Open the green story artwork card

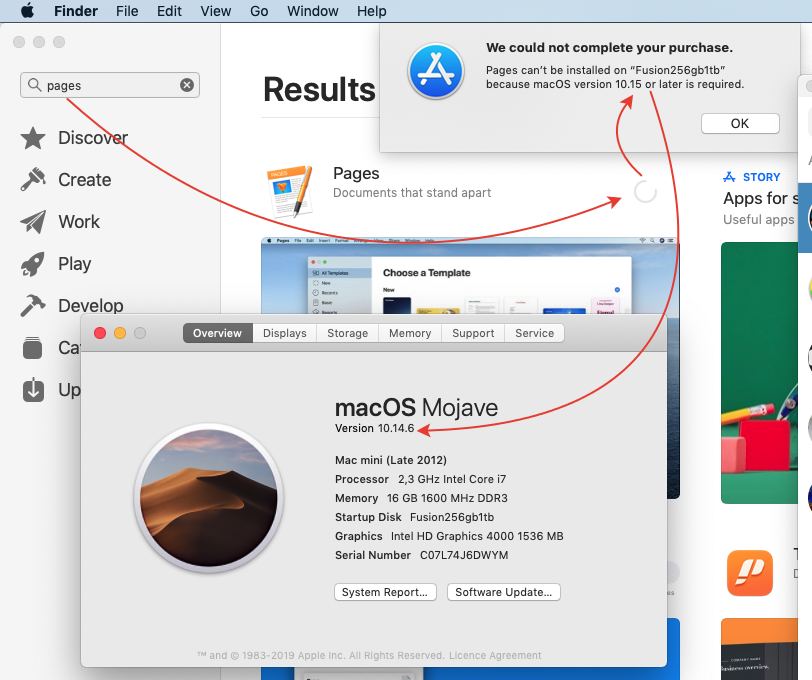pyautogui.click(x=759, y=372)
